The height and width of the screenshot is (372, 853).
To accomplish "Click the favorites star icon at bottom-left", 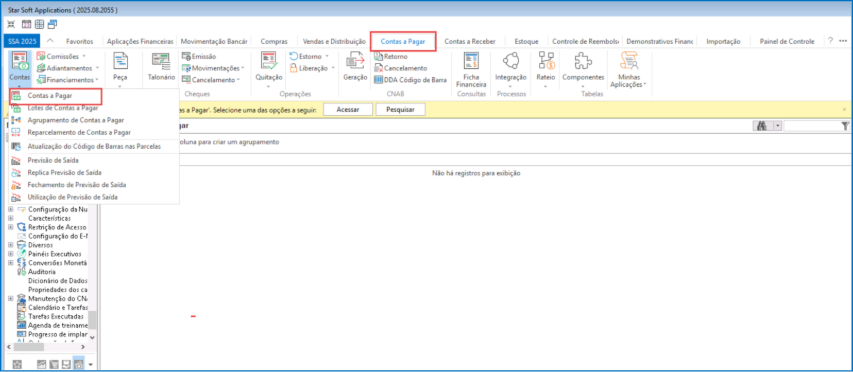I will pos(16,364).
